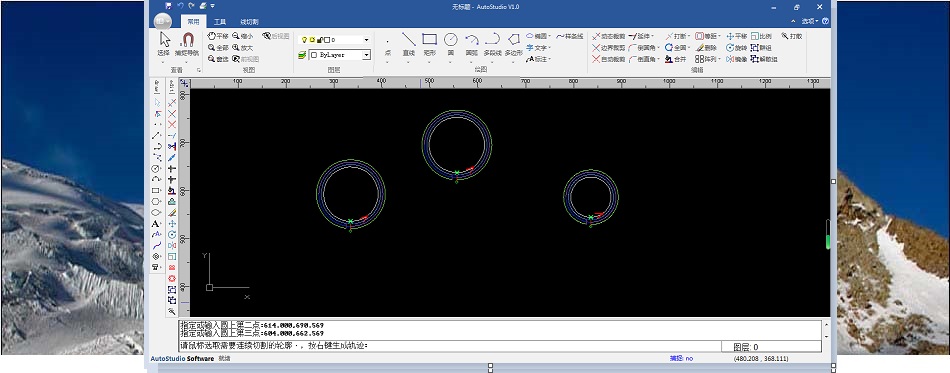Select the Polygon (多边形) tool

[x=514, y=44]
